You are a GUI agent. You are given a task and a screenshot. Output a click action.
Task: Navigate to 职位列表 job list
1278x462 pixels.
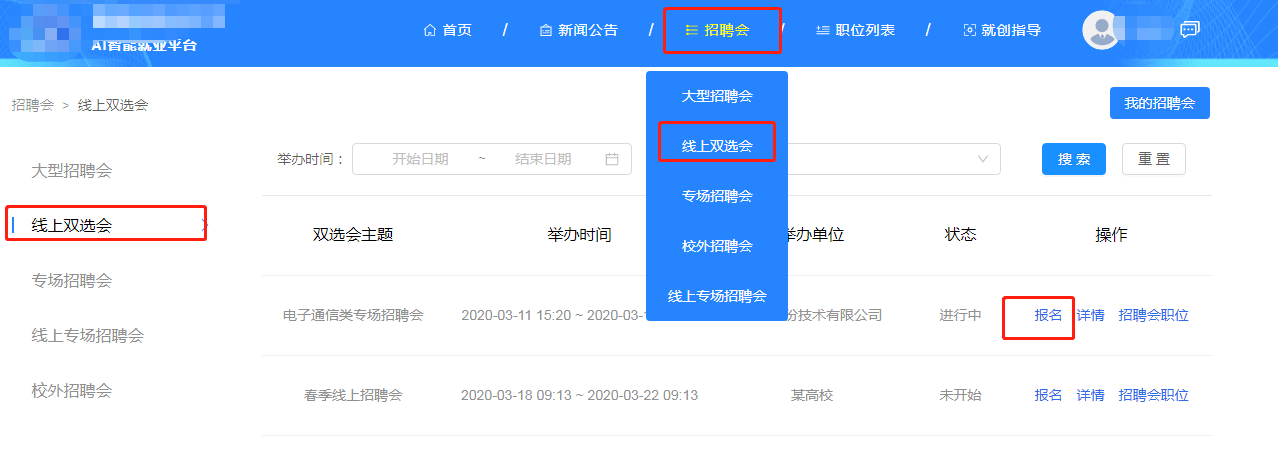[855, 30]
